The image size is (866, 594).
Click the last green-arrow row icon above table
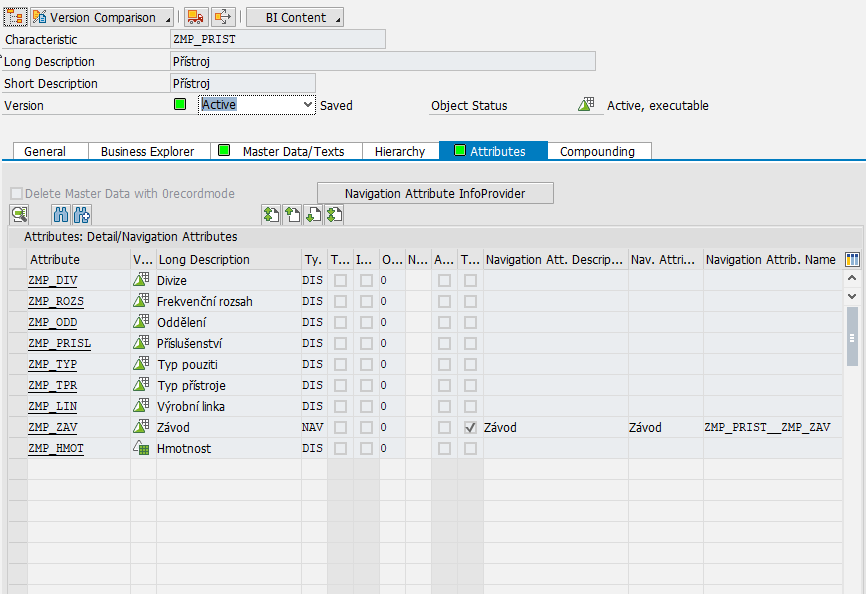pos(334,214)
